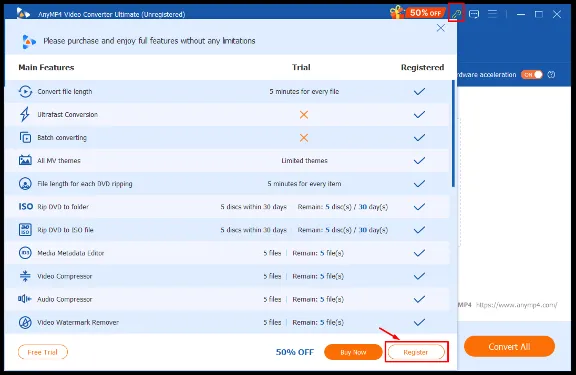Image resolution: width=576 pixels, height=375 pixels.
Task: Click the Audio Compressor icon
Action: pos(25,299)
